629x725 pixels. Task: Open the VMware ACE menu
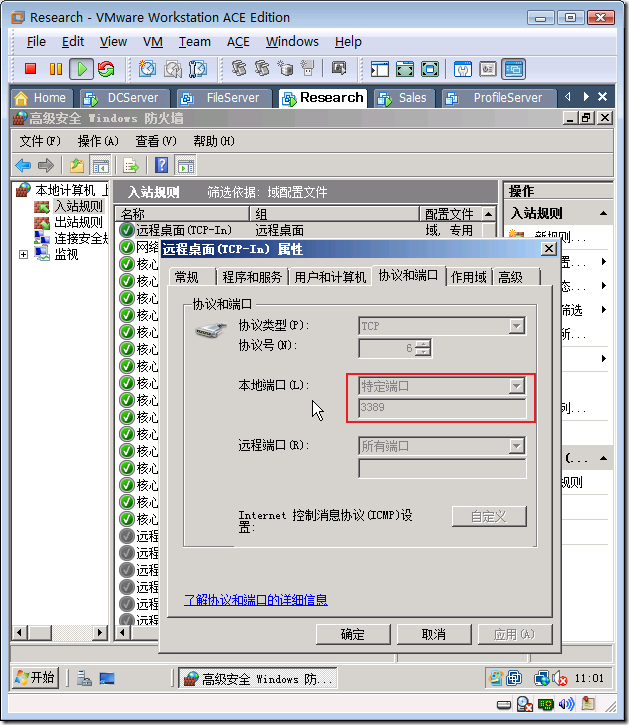tap(238, 42)
